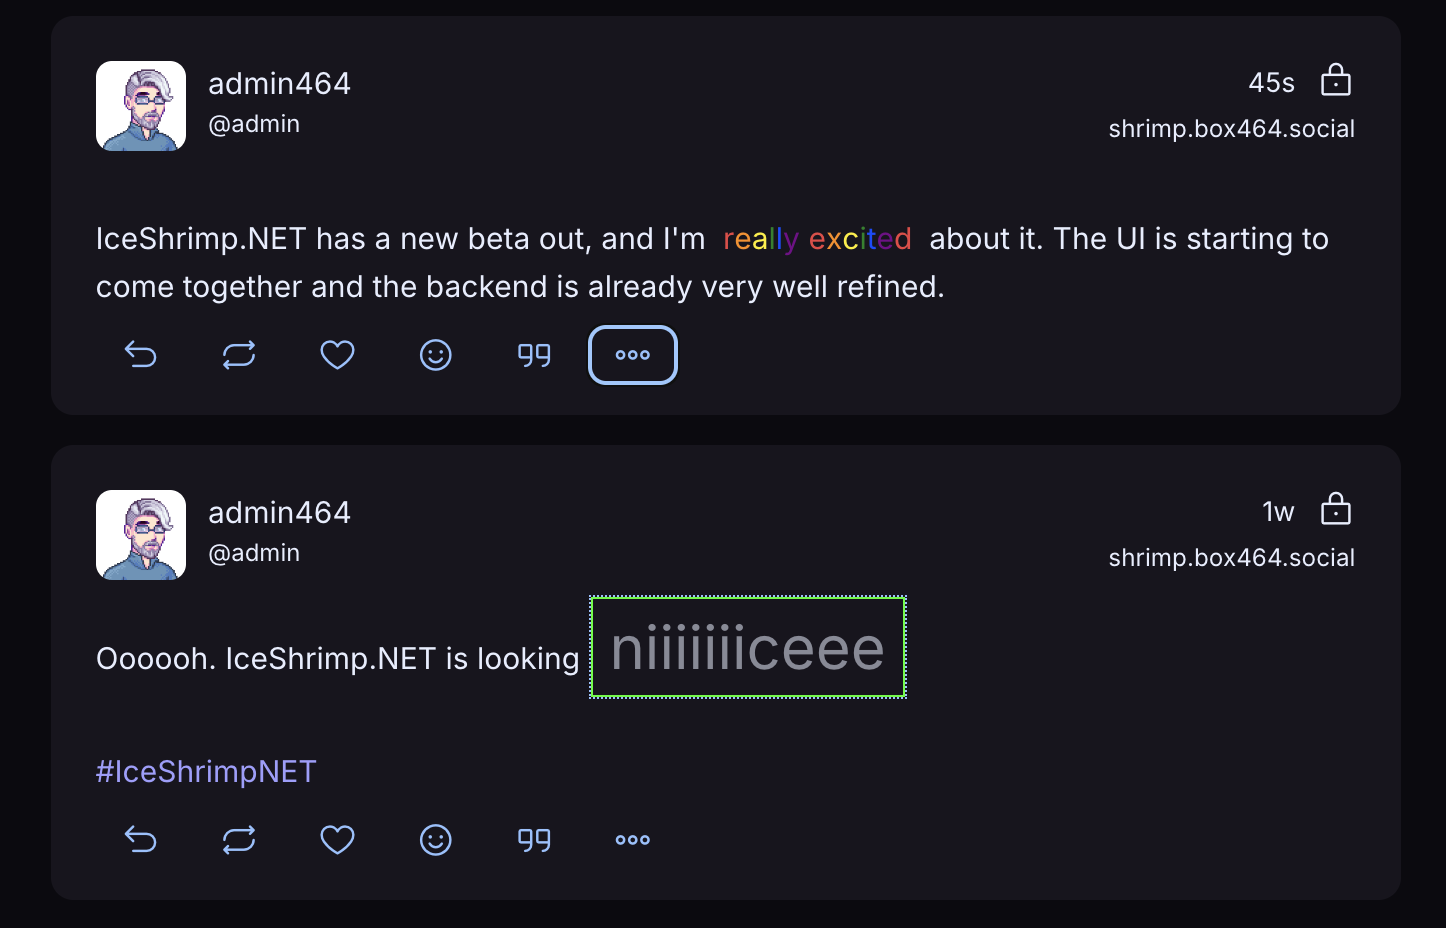Image resolution: width=1446 pixels, height=928 pixels.
Task: Reply to the 'Oooooh' post
Action: click(141, 840)
